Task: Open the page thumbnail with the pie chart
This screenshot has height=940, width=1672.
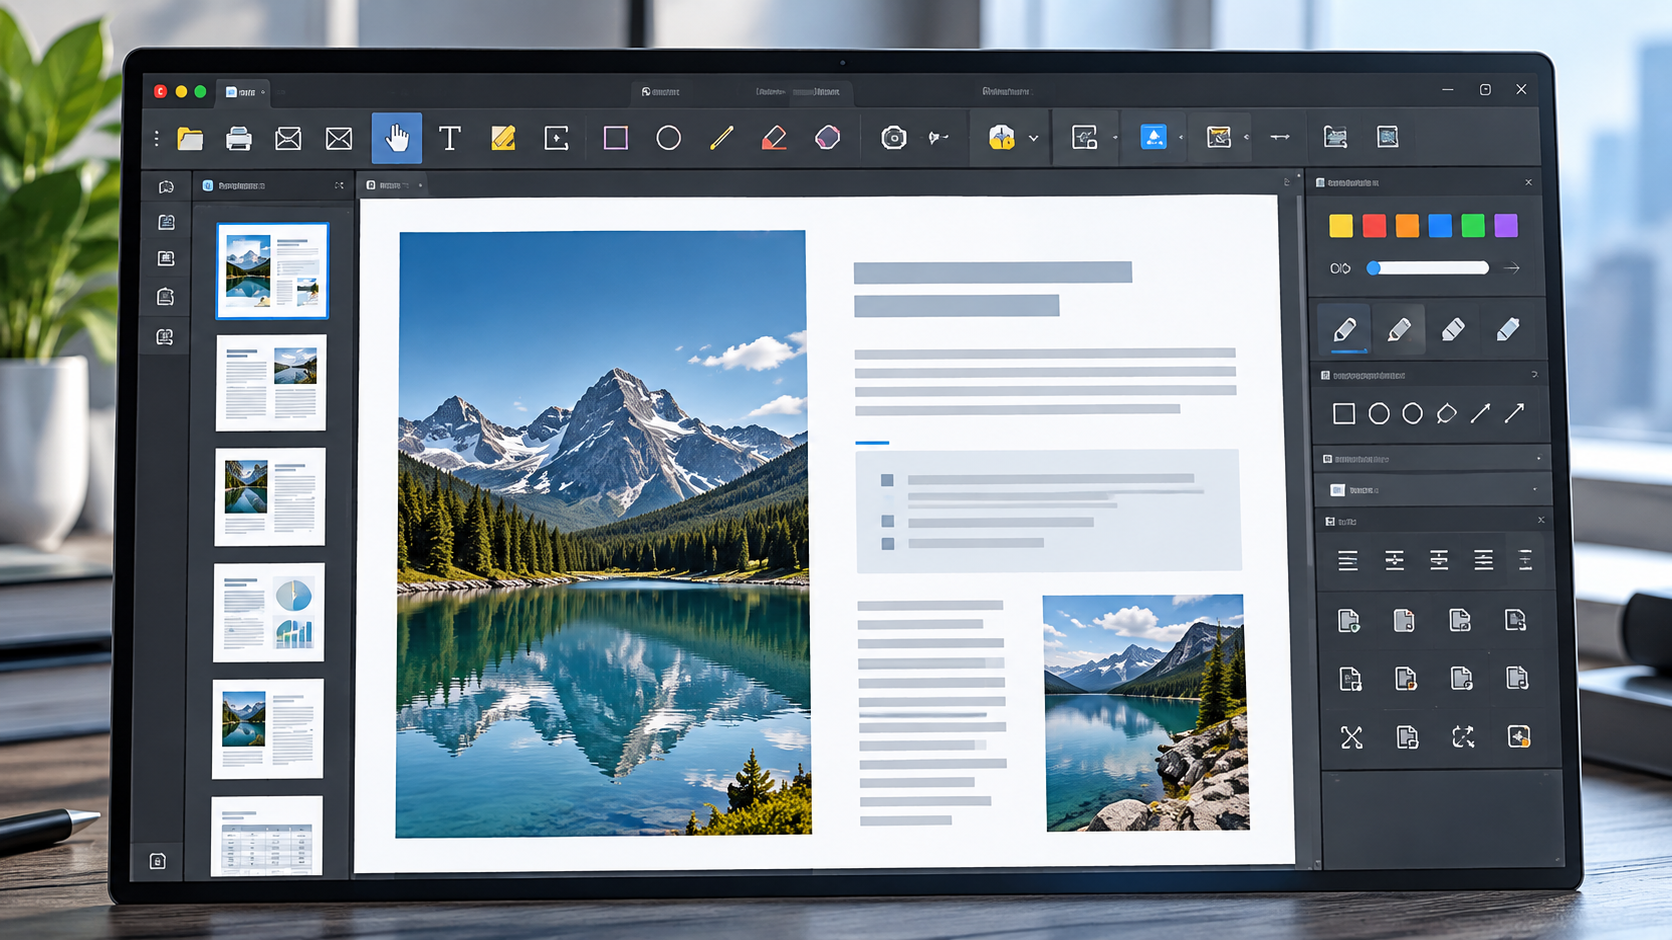Action: coord(269,612)
